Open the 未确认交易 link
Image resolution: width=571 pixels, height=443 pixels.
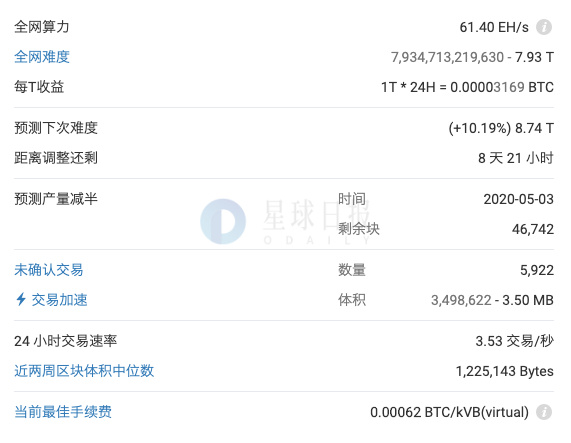click(x=49, y=270)
